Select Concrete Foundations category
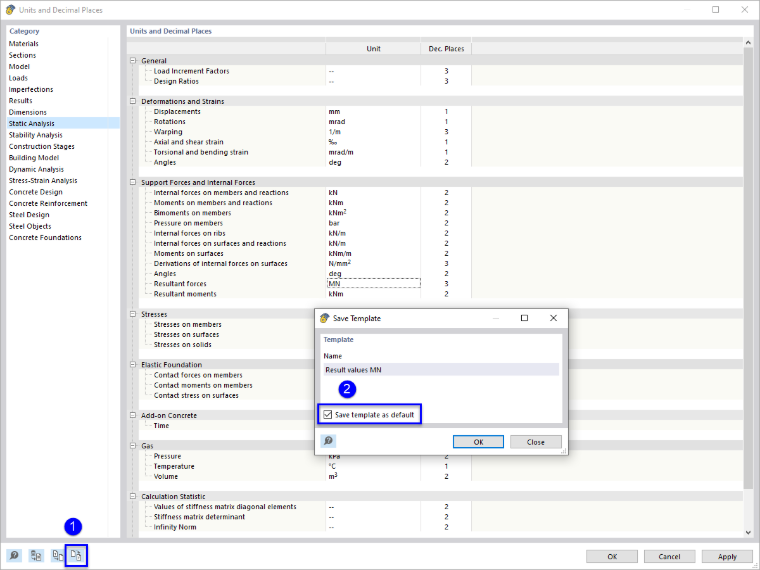Image resolution: width=760 pixels, height=570 pixels. [x=45, y=238]
